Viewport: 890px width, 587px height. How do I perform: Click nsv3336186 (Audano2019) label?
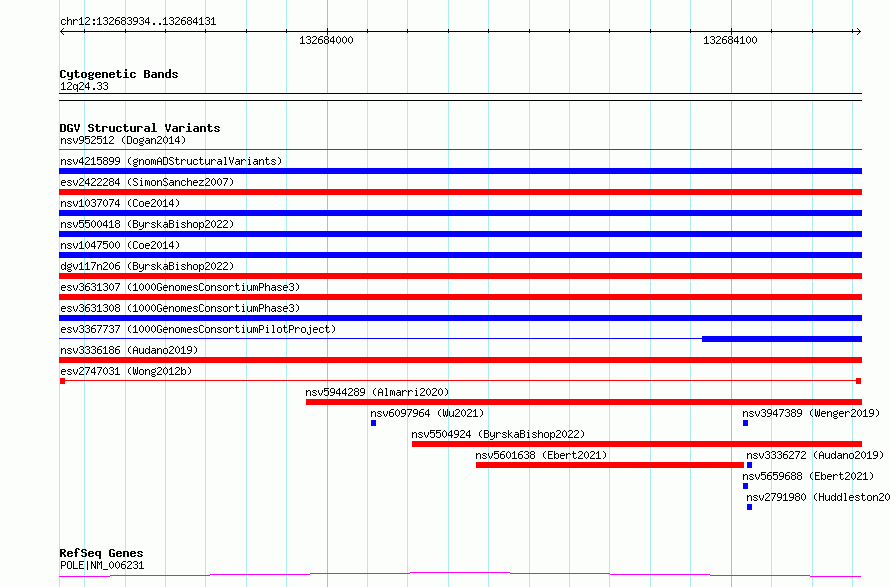(129, 350)
